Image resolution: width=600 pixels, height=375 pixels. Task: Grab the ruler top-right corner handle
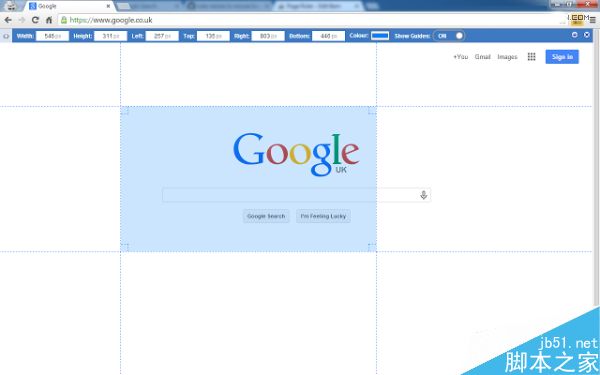372,110
